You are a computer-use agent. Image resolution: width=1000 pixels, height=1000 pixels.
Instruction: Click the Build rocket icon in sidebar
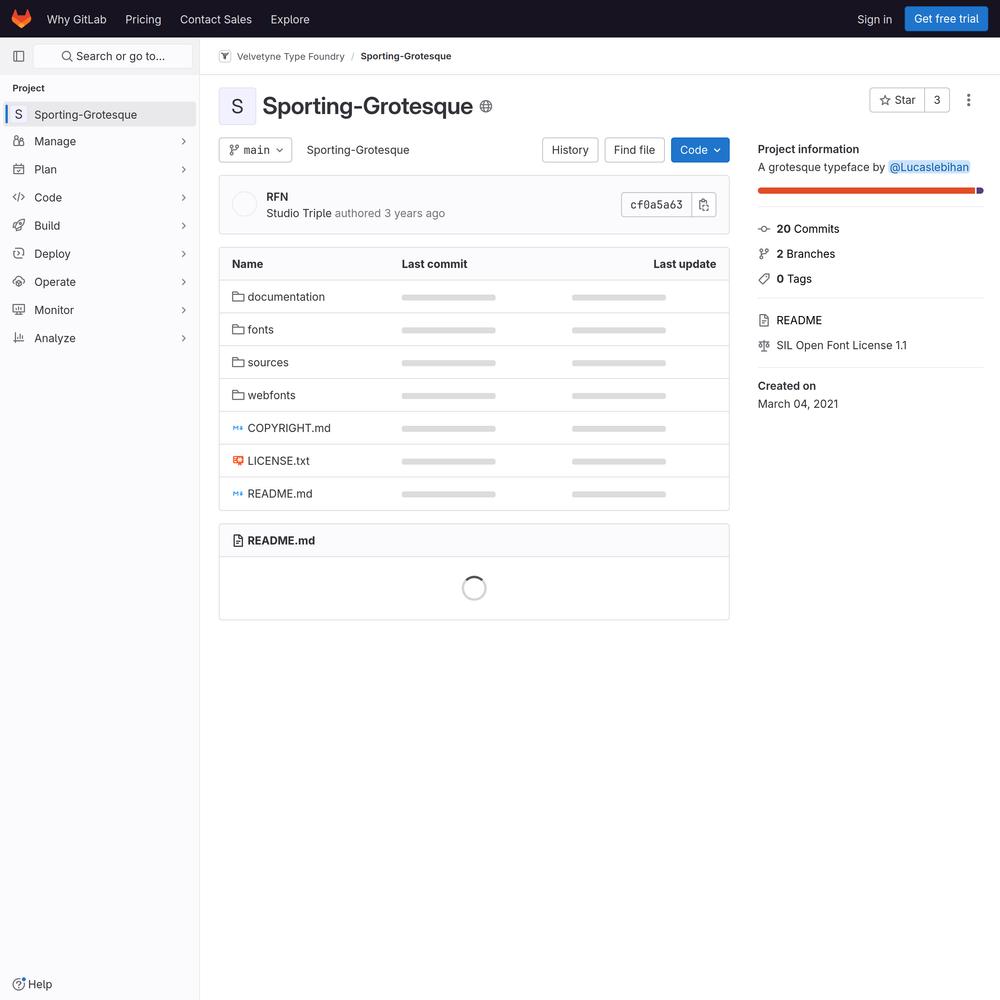click(x=18, y=225)
